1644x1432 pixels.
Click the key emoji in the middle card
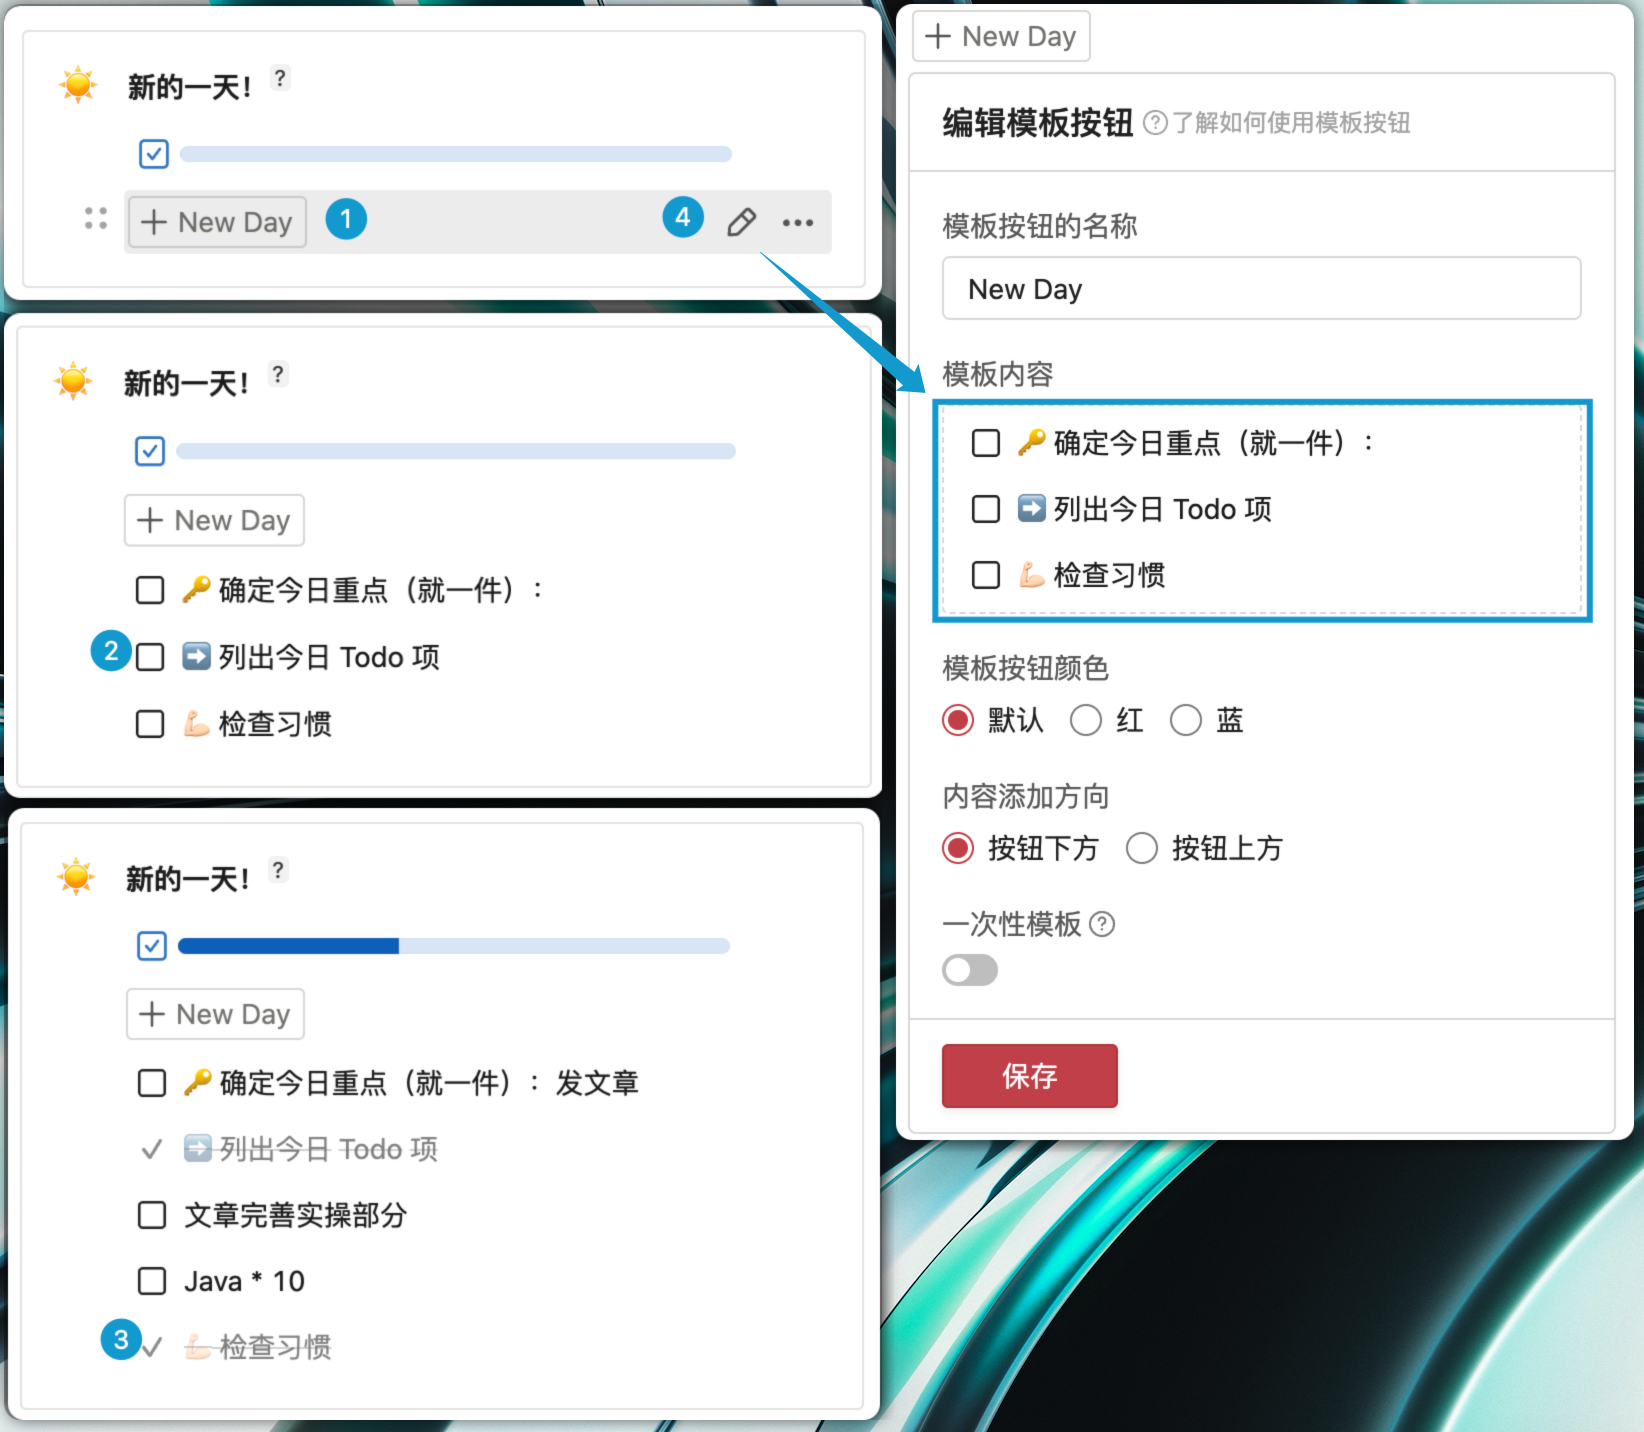pyautogui.click(x=196, y=590)
